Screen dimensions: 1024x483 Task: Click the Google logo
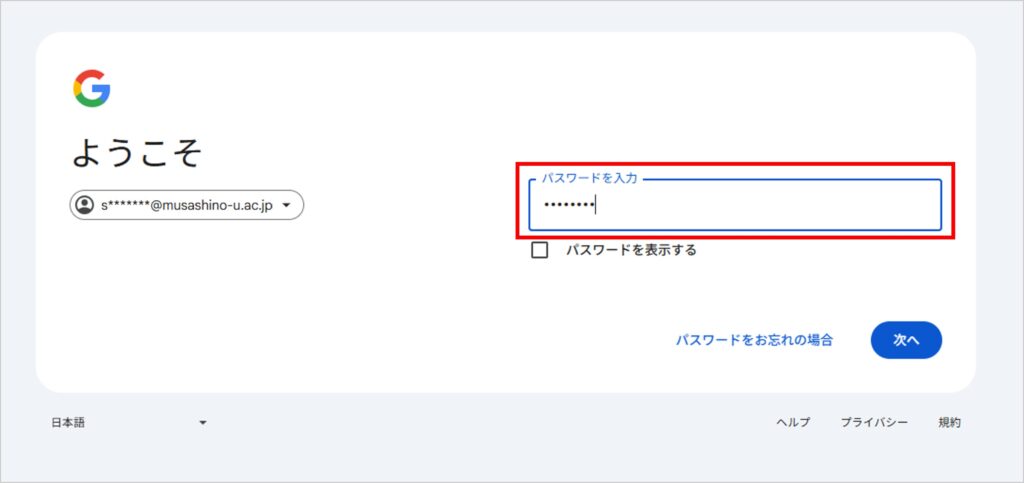click(x=91, y=89)
